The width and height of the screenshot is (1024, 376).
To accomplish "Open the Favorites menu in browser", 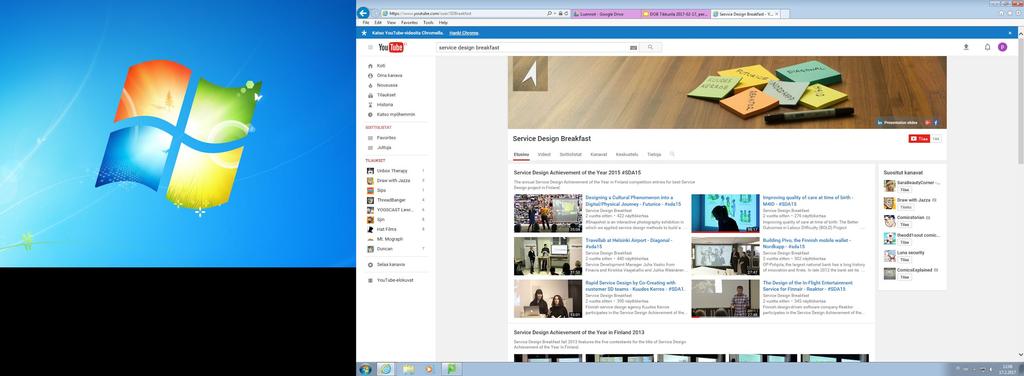I will [x=409, y=22].
